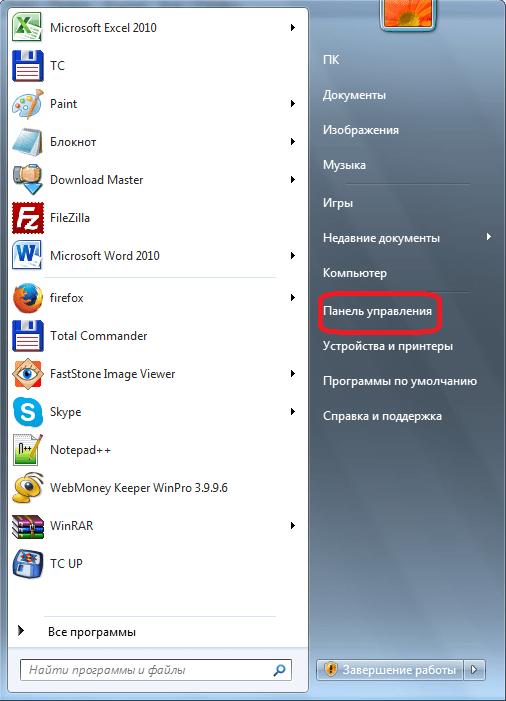Open the shutdown options arrow next to Завершение работы
The height and width of the screenshot is (701, 506).
474,670
